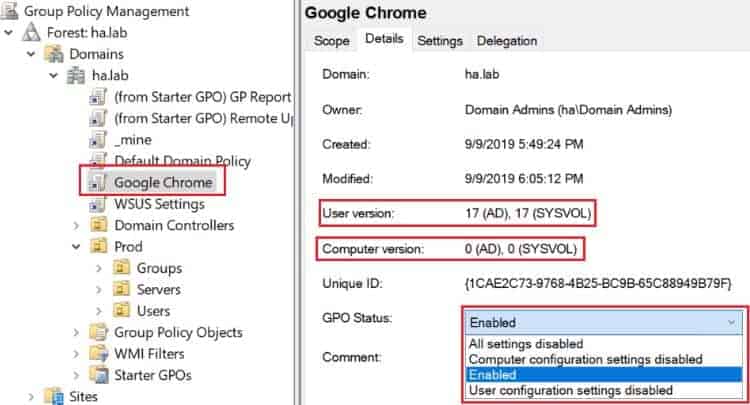Click the Groups OU folder icon

coord(121,268)
